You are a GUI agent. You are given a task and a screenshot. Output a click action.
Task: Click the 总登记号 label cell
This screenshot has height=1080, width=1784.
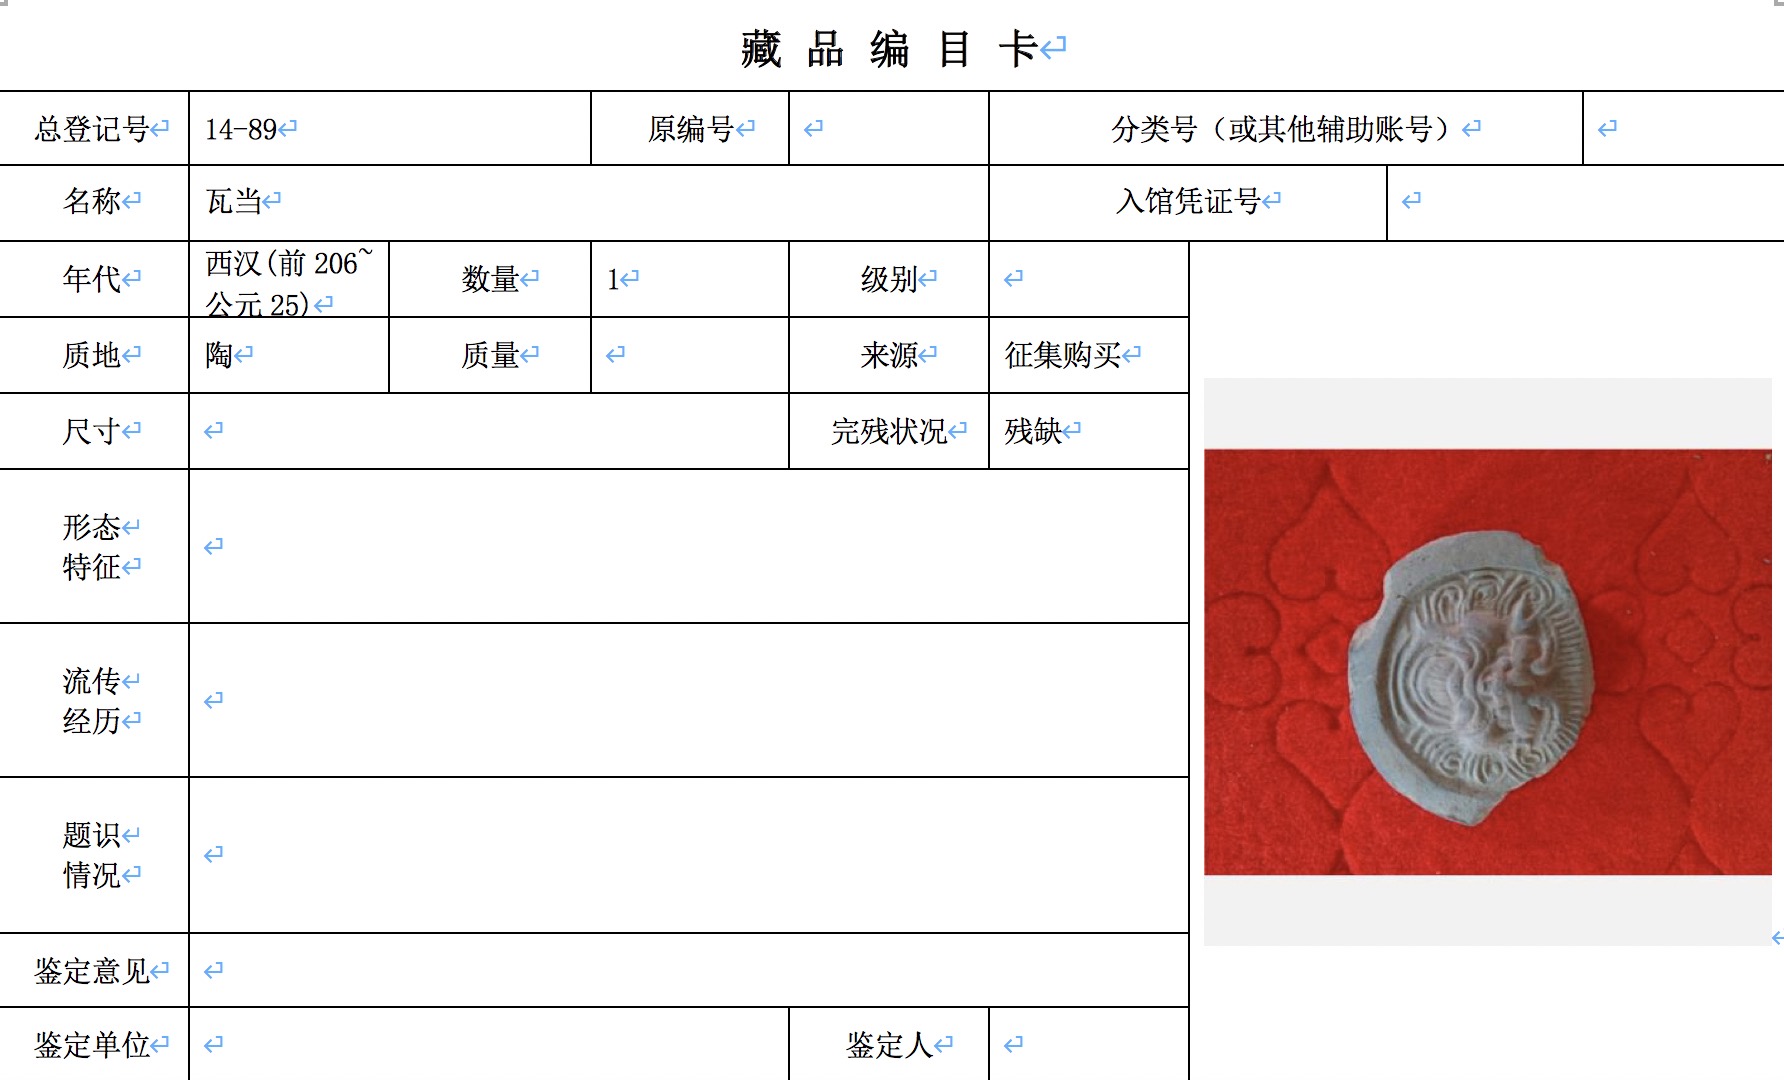94,129
